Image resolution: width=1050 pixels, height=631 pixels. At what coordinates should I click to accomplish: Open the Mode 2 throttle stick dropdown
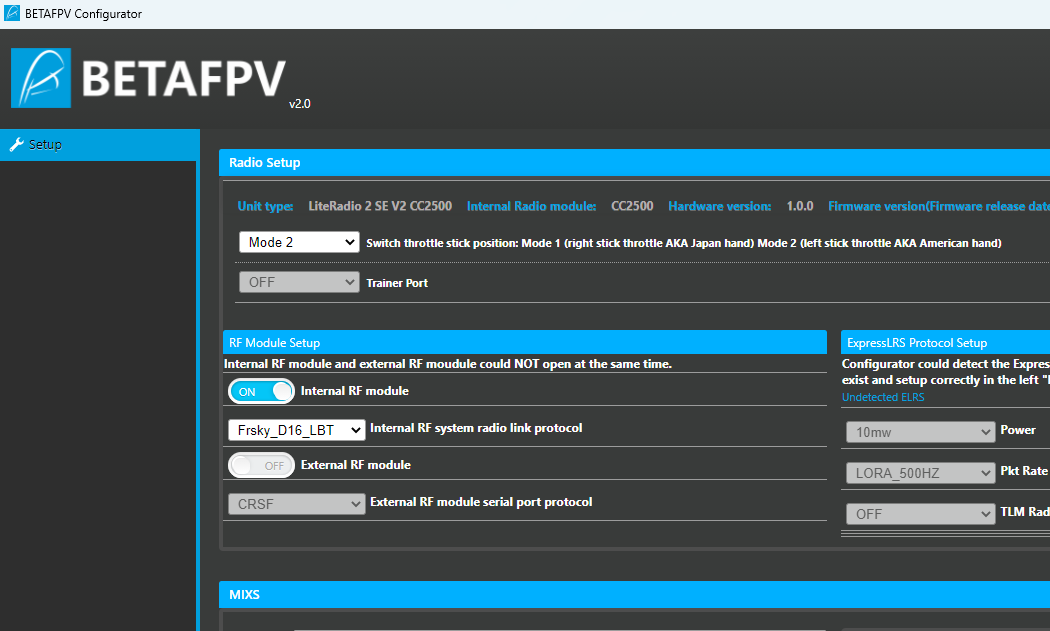[298, 242]
